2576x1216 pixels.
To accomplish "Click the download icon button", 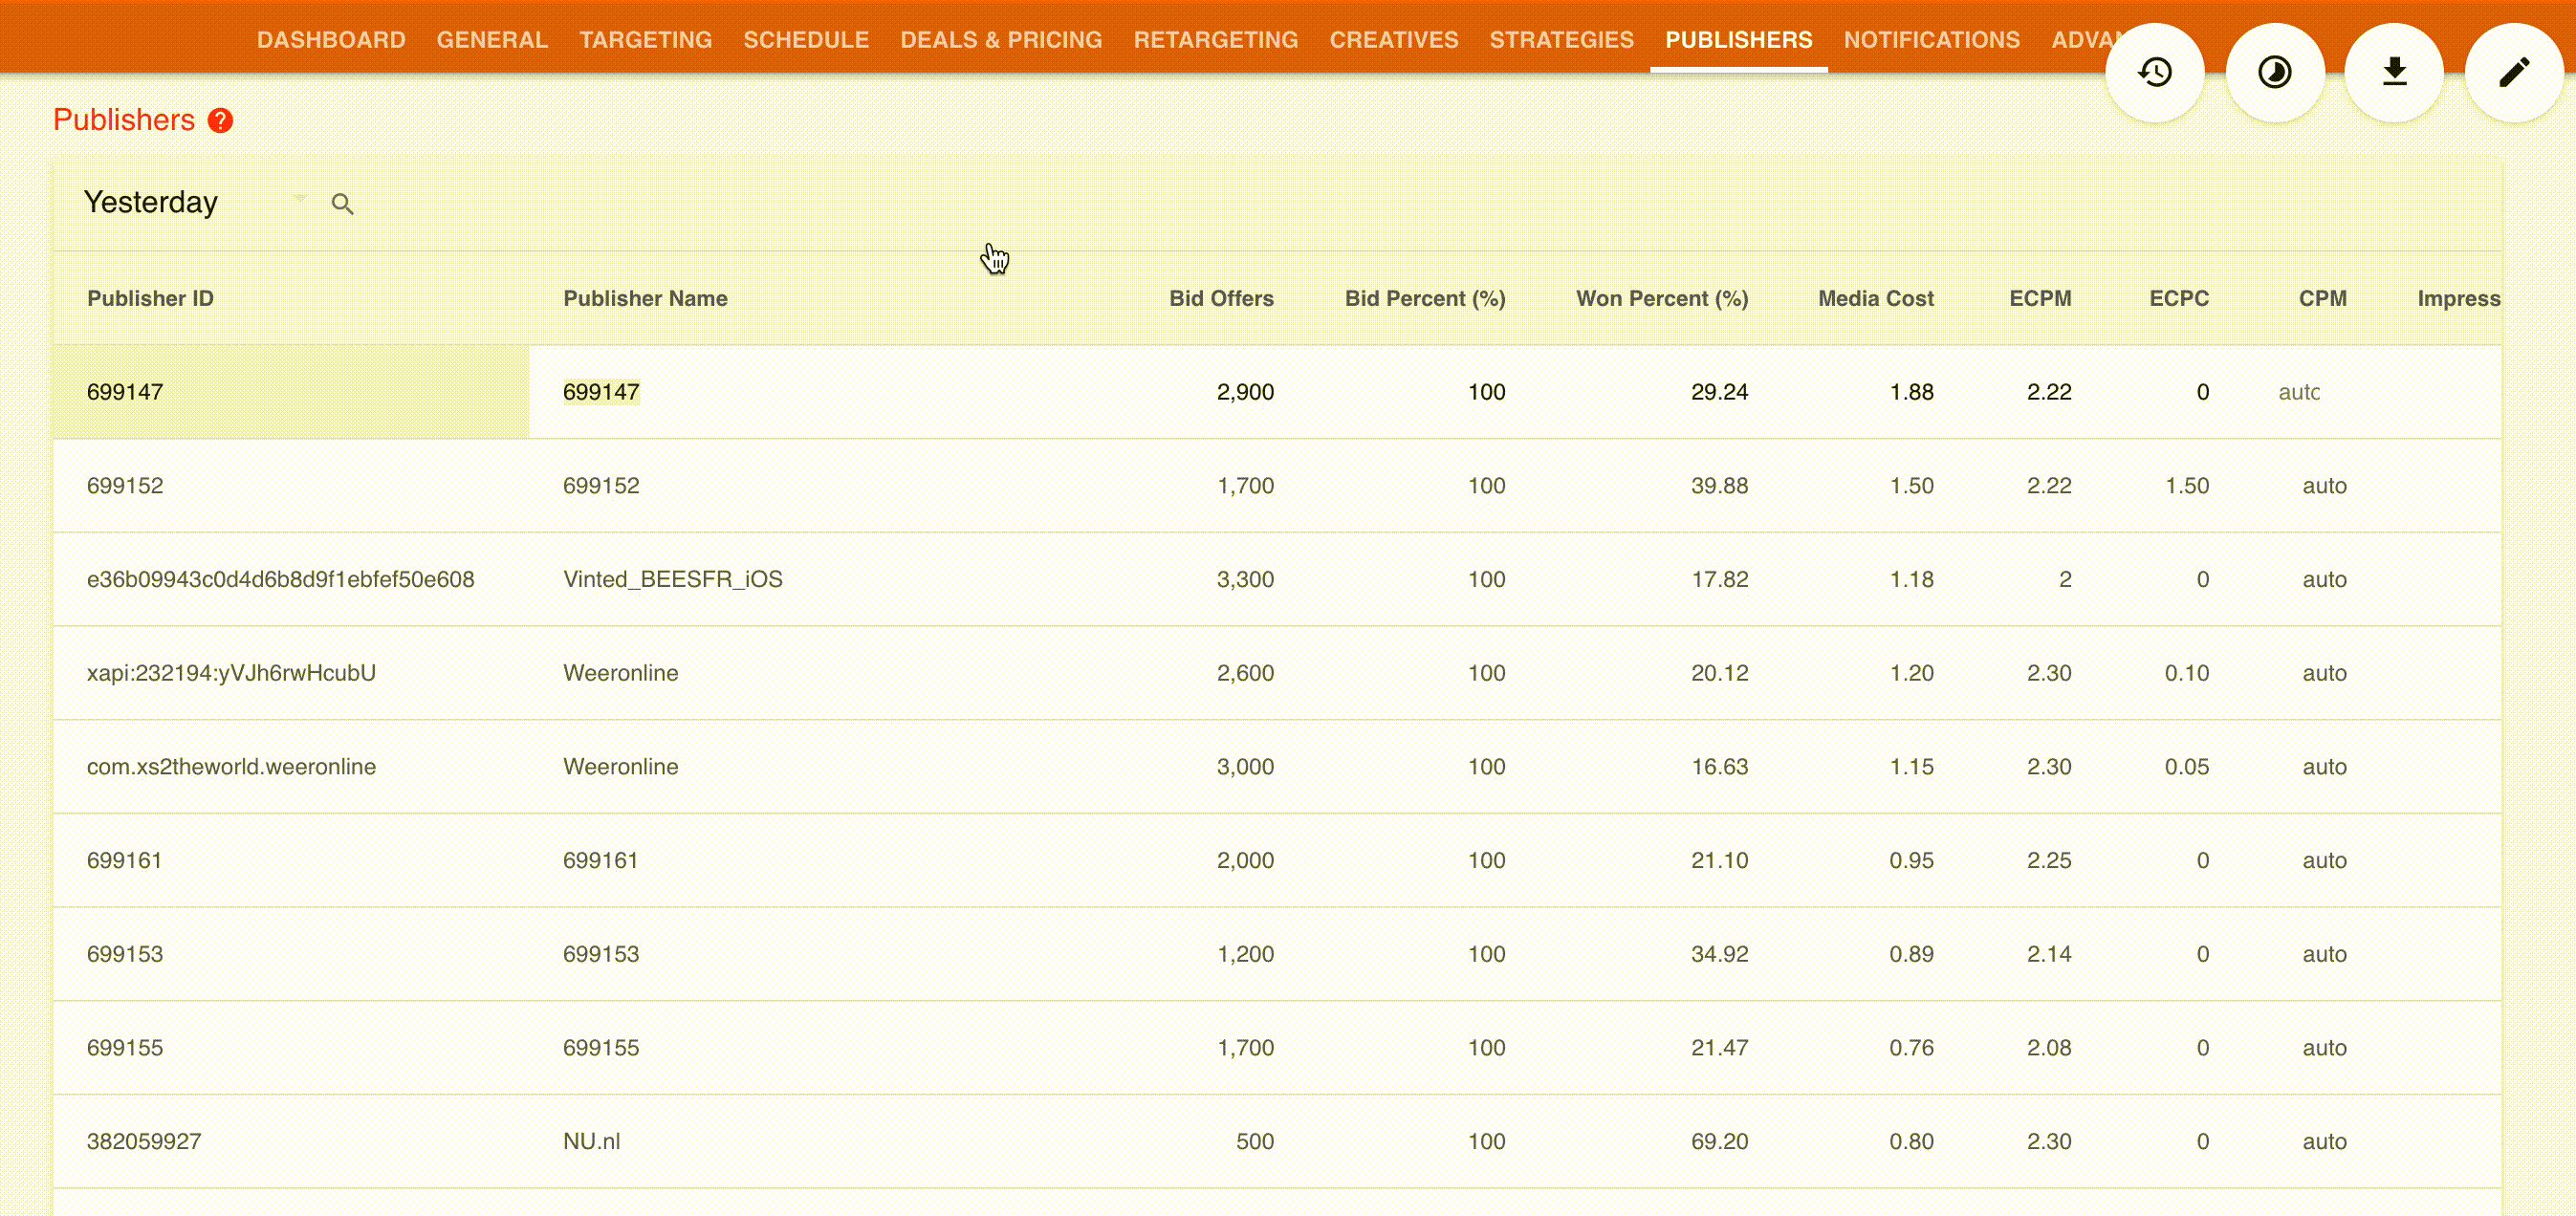I will pos(2394,72).
